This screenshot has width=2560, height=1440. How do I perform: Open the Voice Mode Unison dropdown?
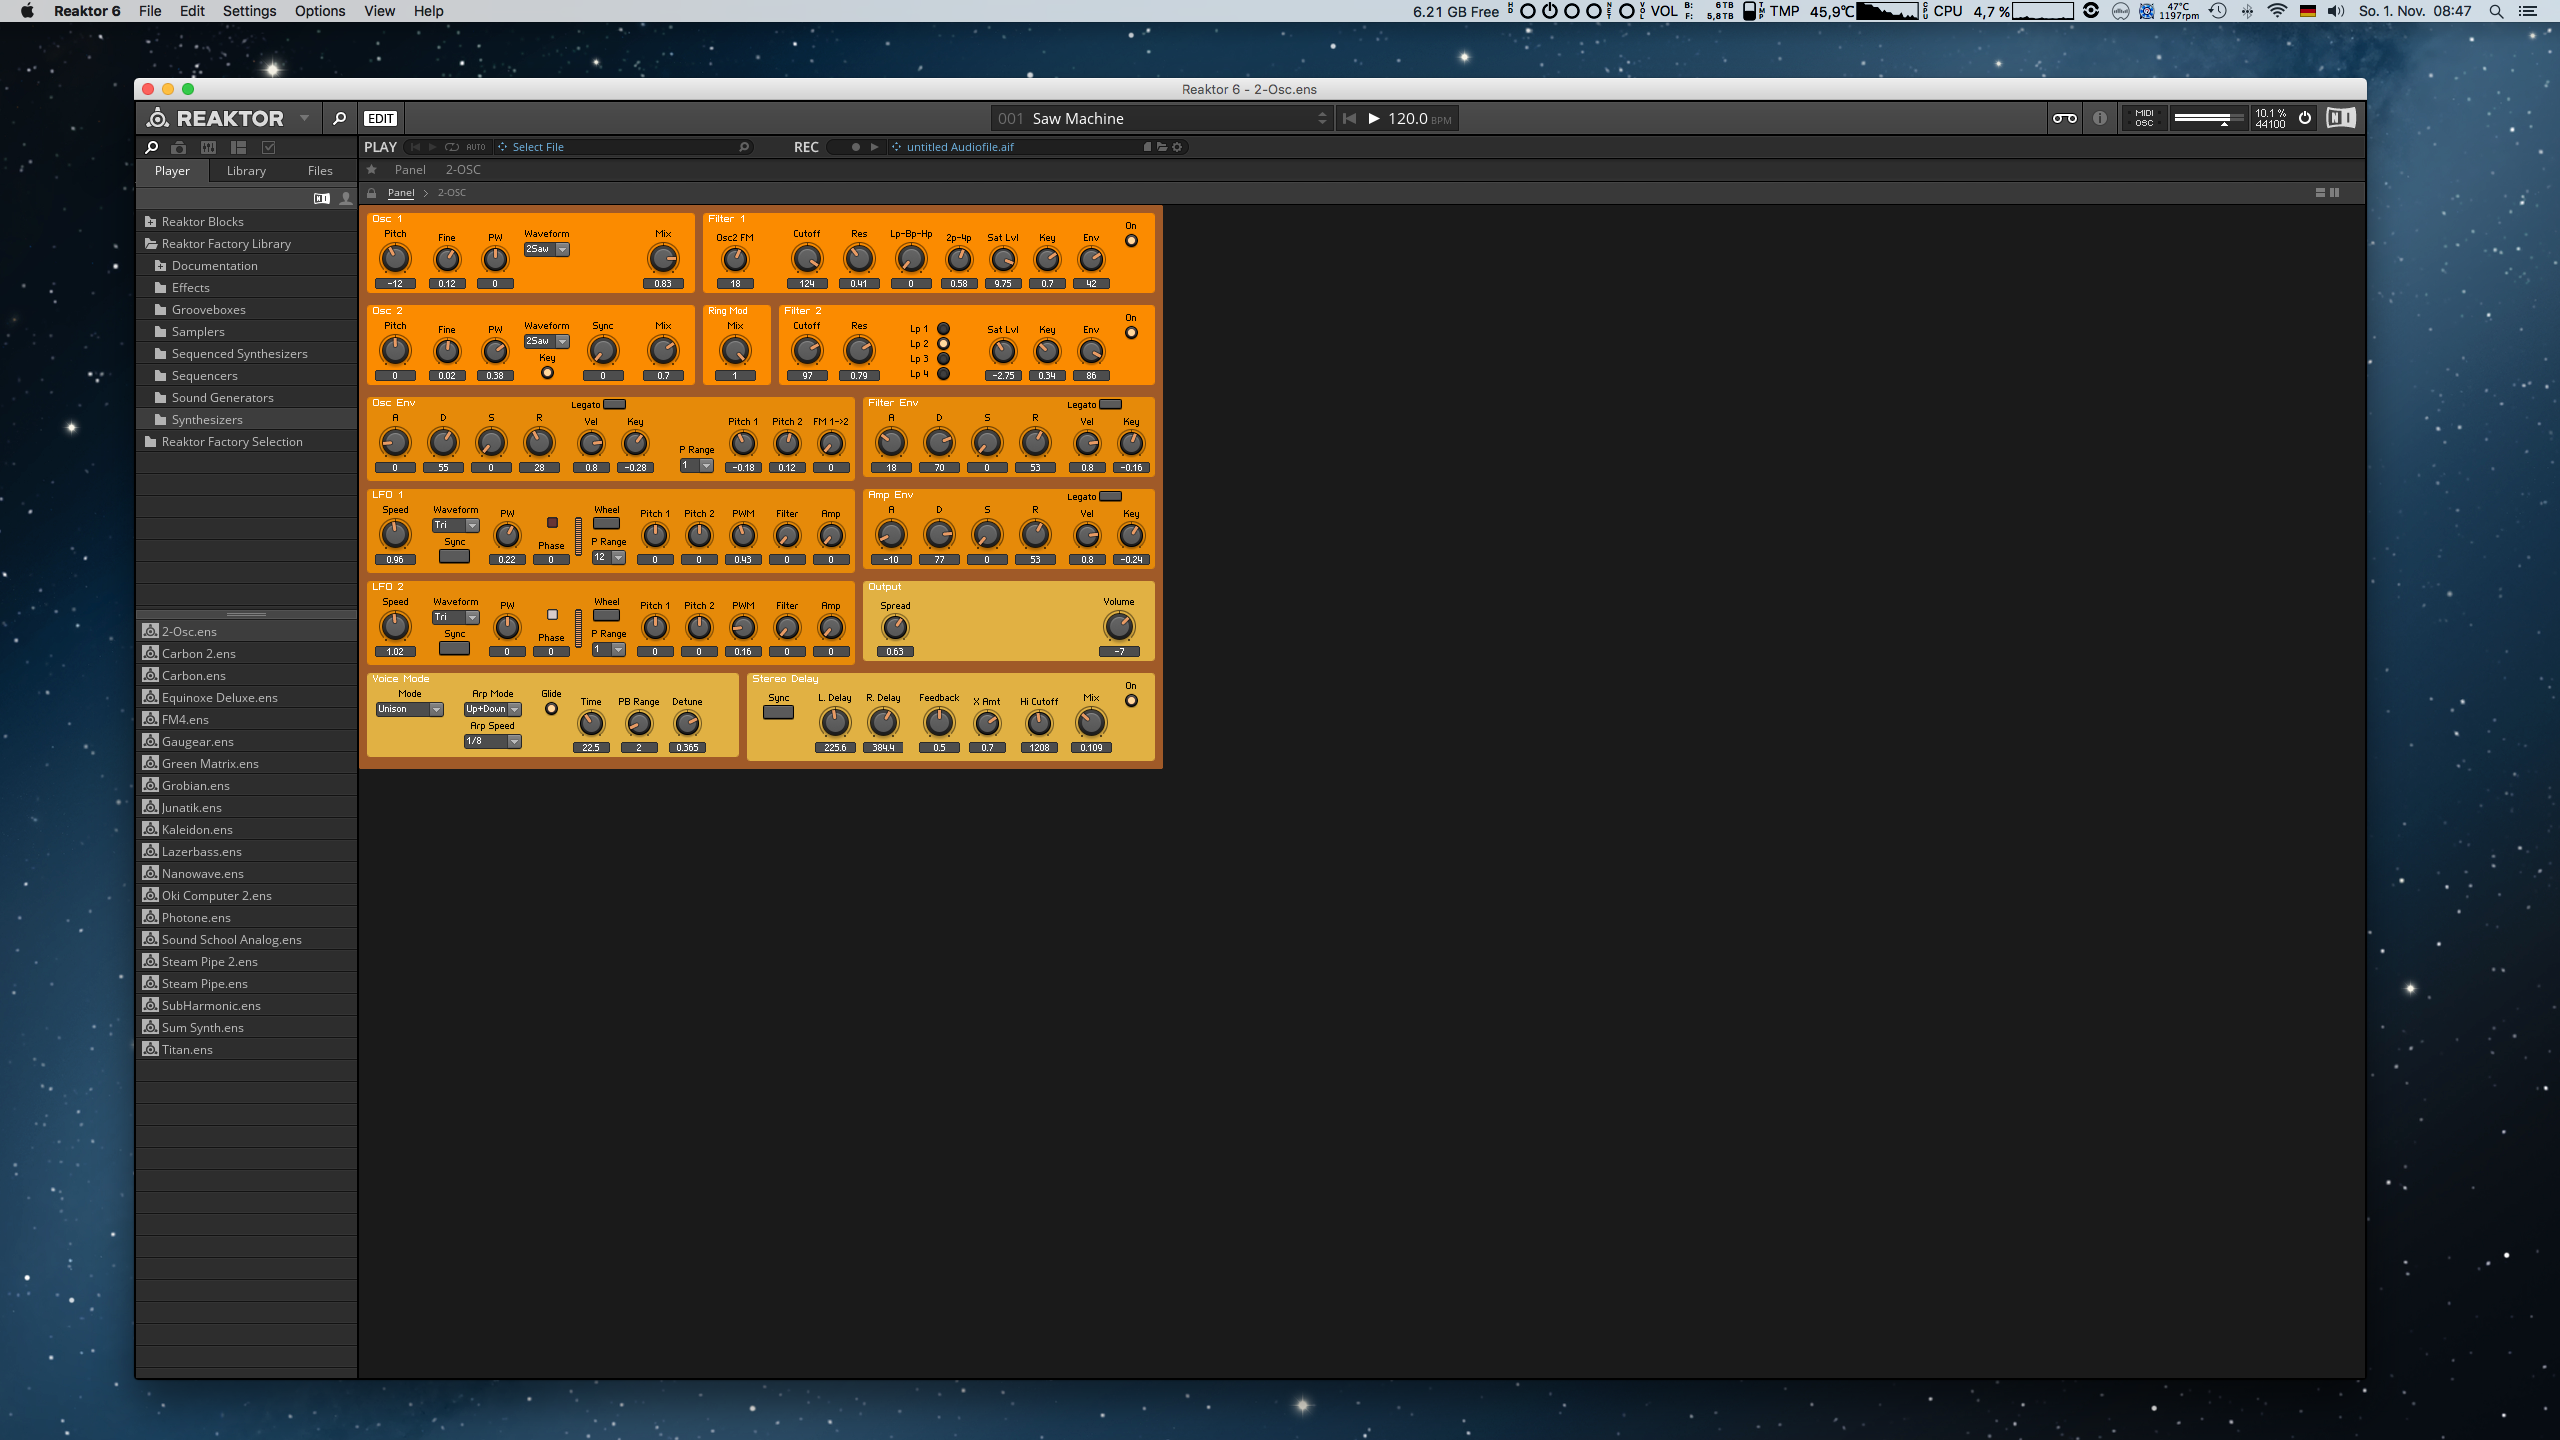tap(410, 709)
